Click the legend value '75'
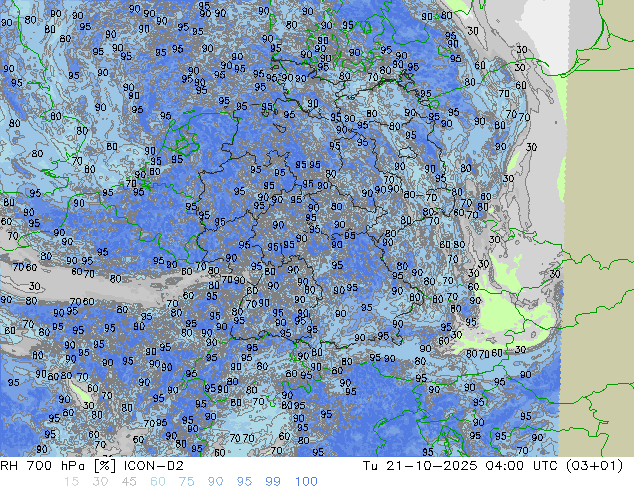Image resolution: width=634 pixels, height=490 pixels. (x=186, y=482)
